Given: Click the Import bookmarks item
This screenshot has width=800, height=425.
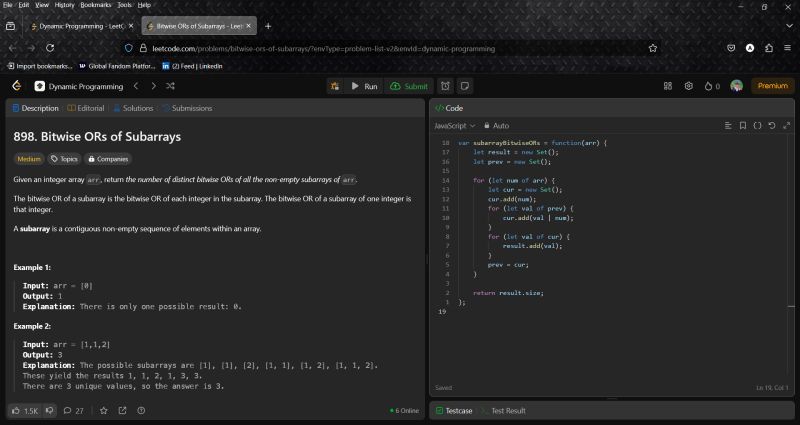Looking at the screenshot, I should (40, 66).
